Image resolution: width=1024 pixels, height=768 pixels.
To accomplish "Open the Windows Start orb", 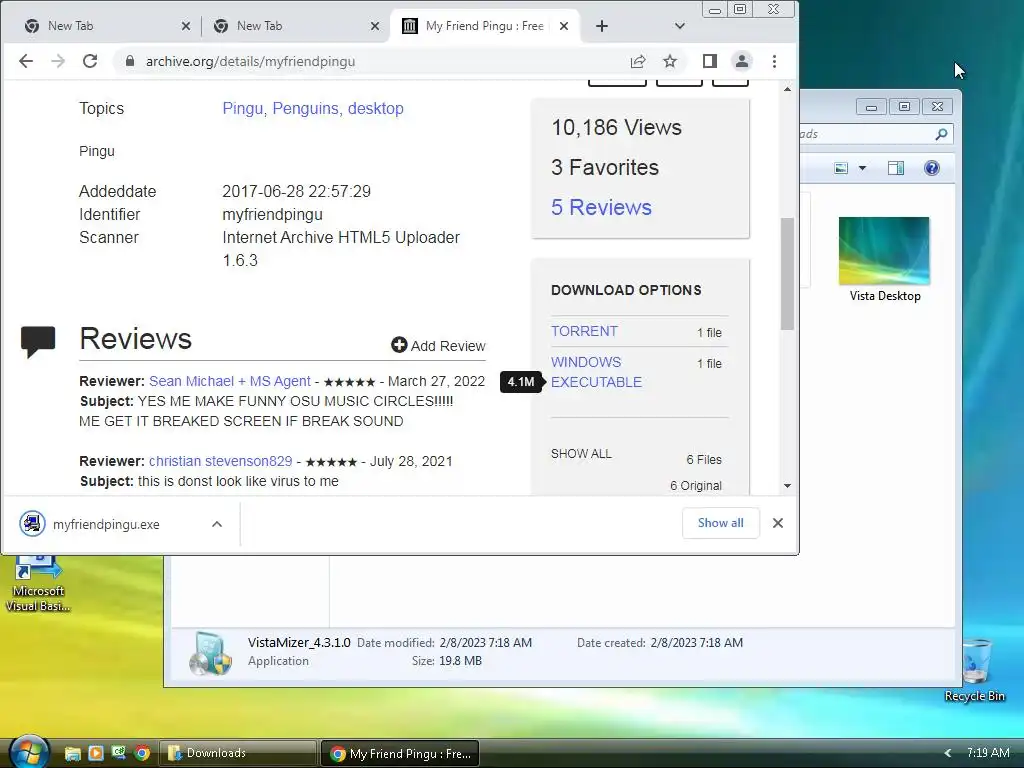I will click(x=29, y=751).
